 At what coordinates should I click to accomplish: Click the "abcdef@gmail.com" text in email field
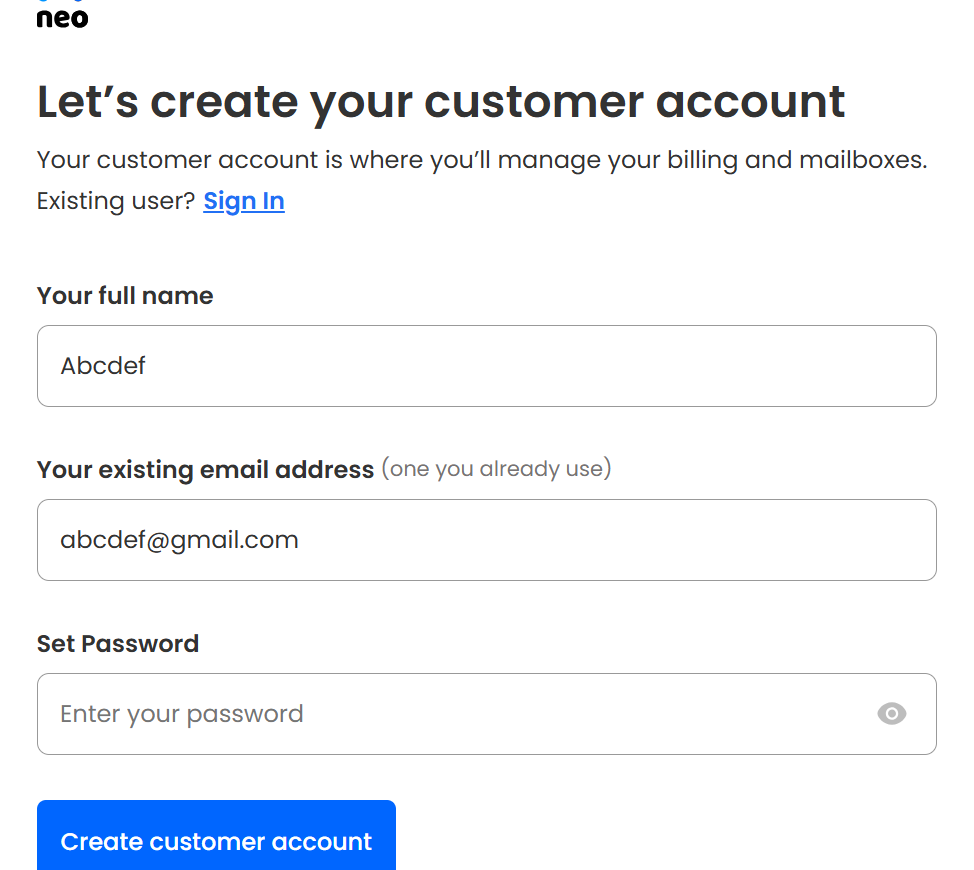point(179,540)
